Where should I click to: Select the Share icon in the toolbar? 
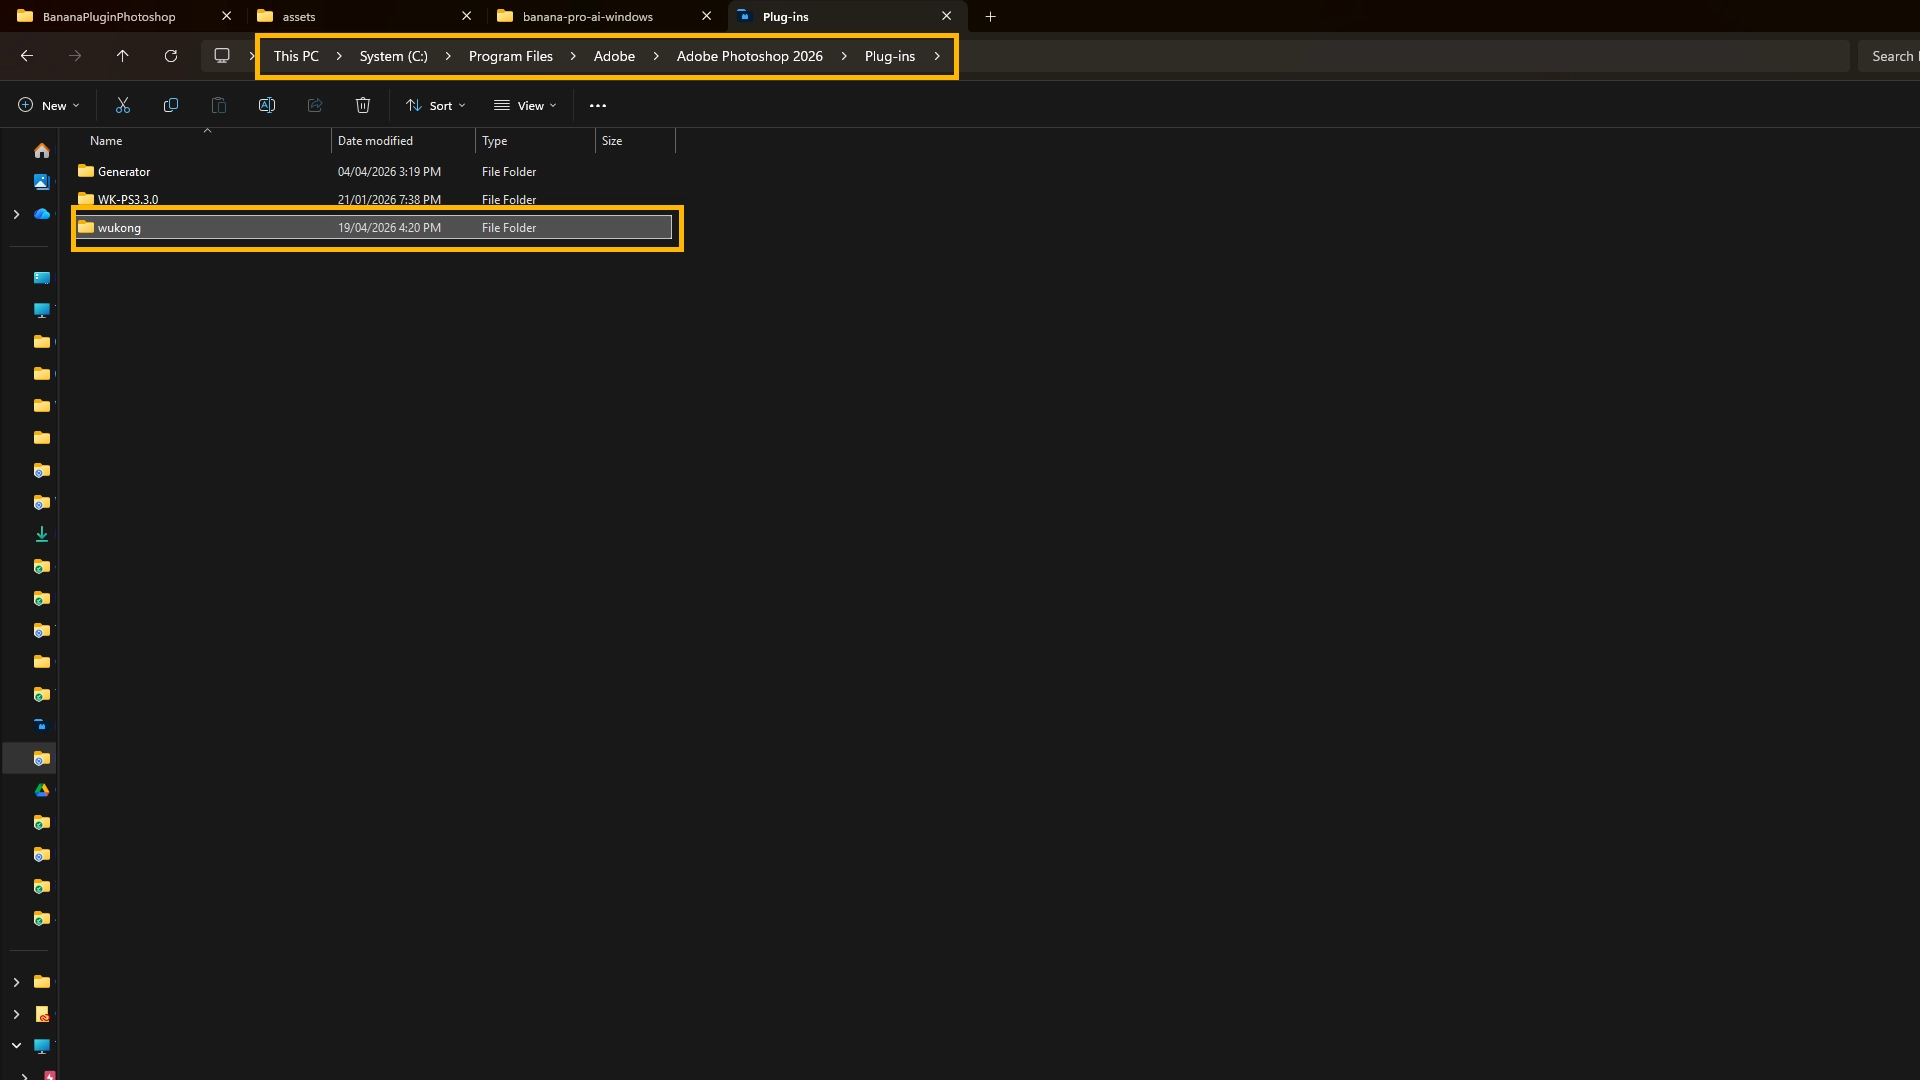click(314, 105)
